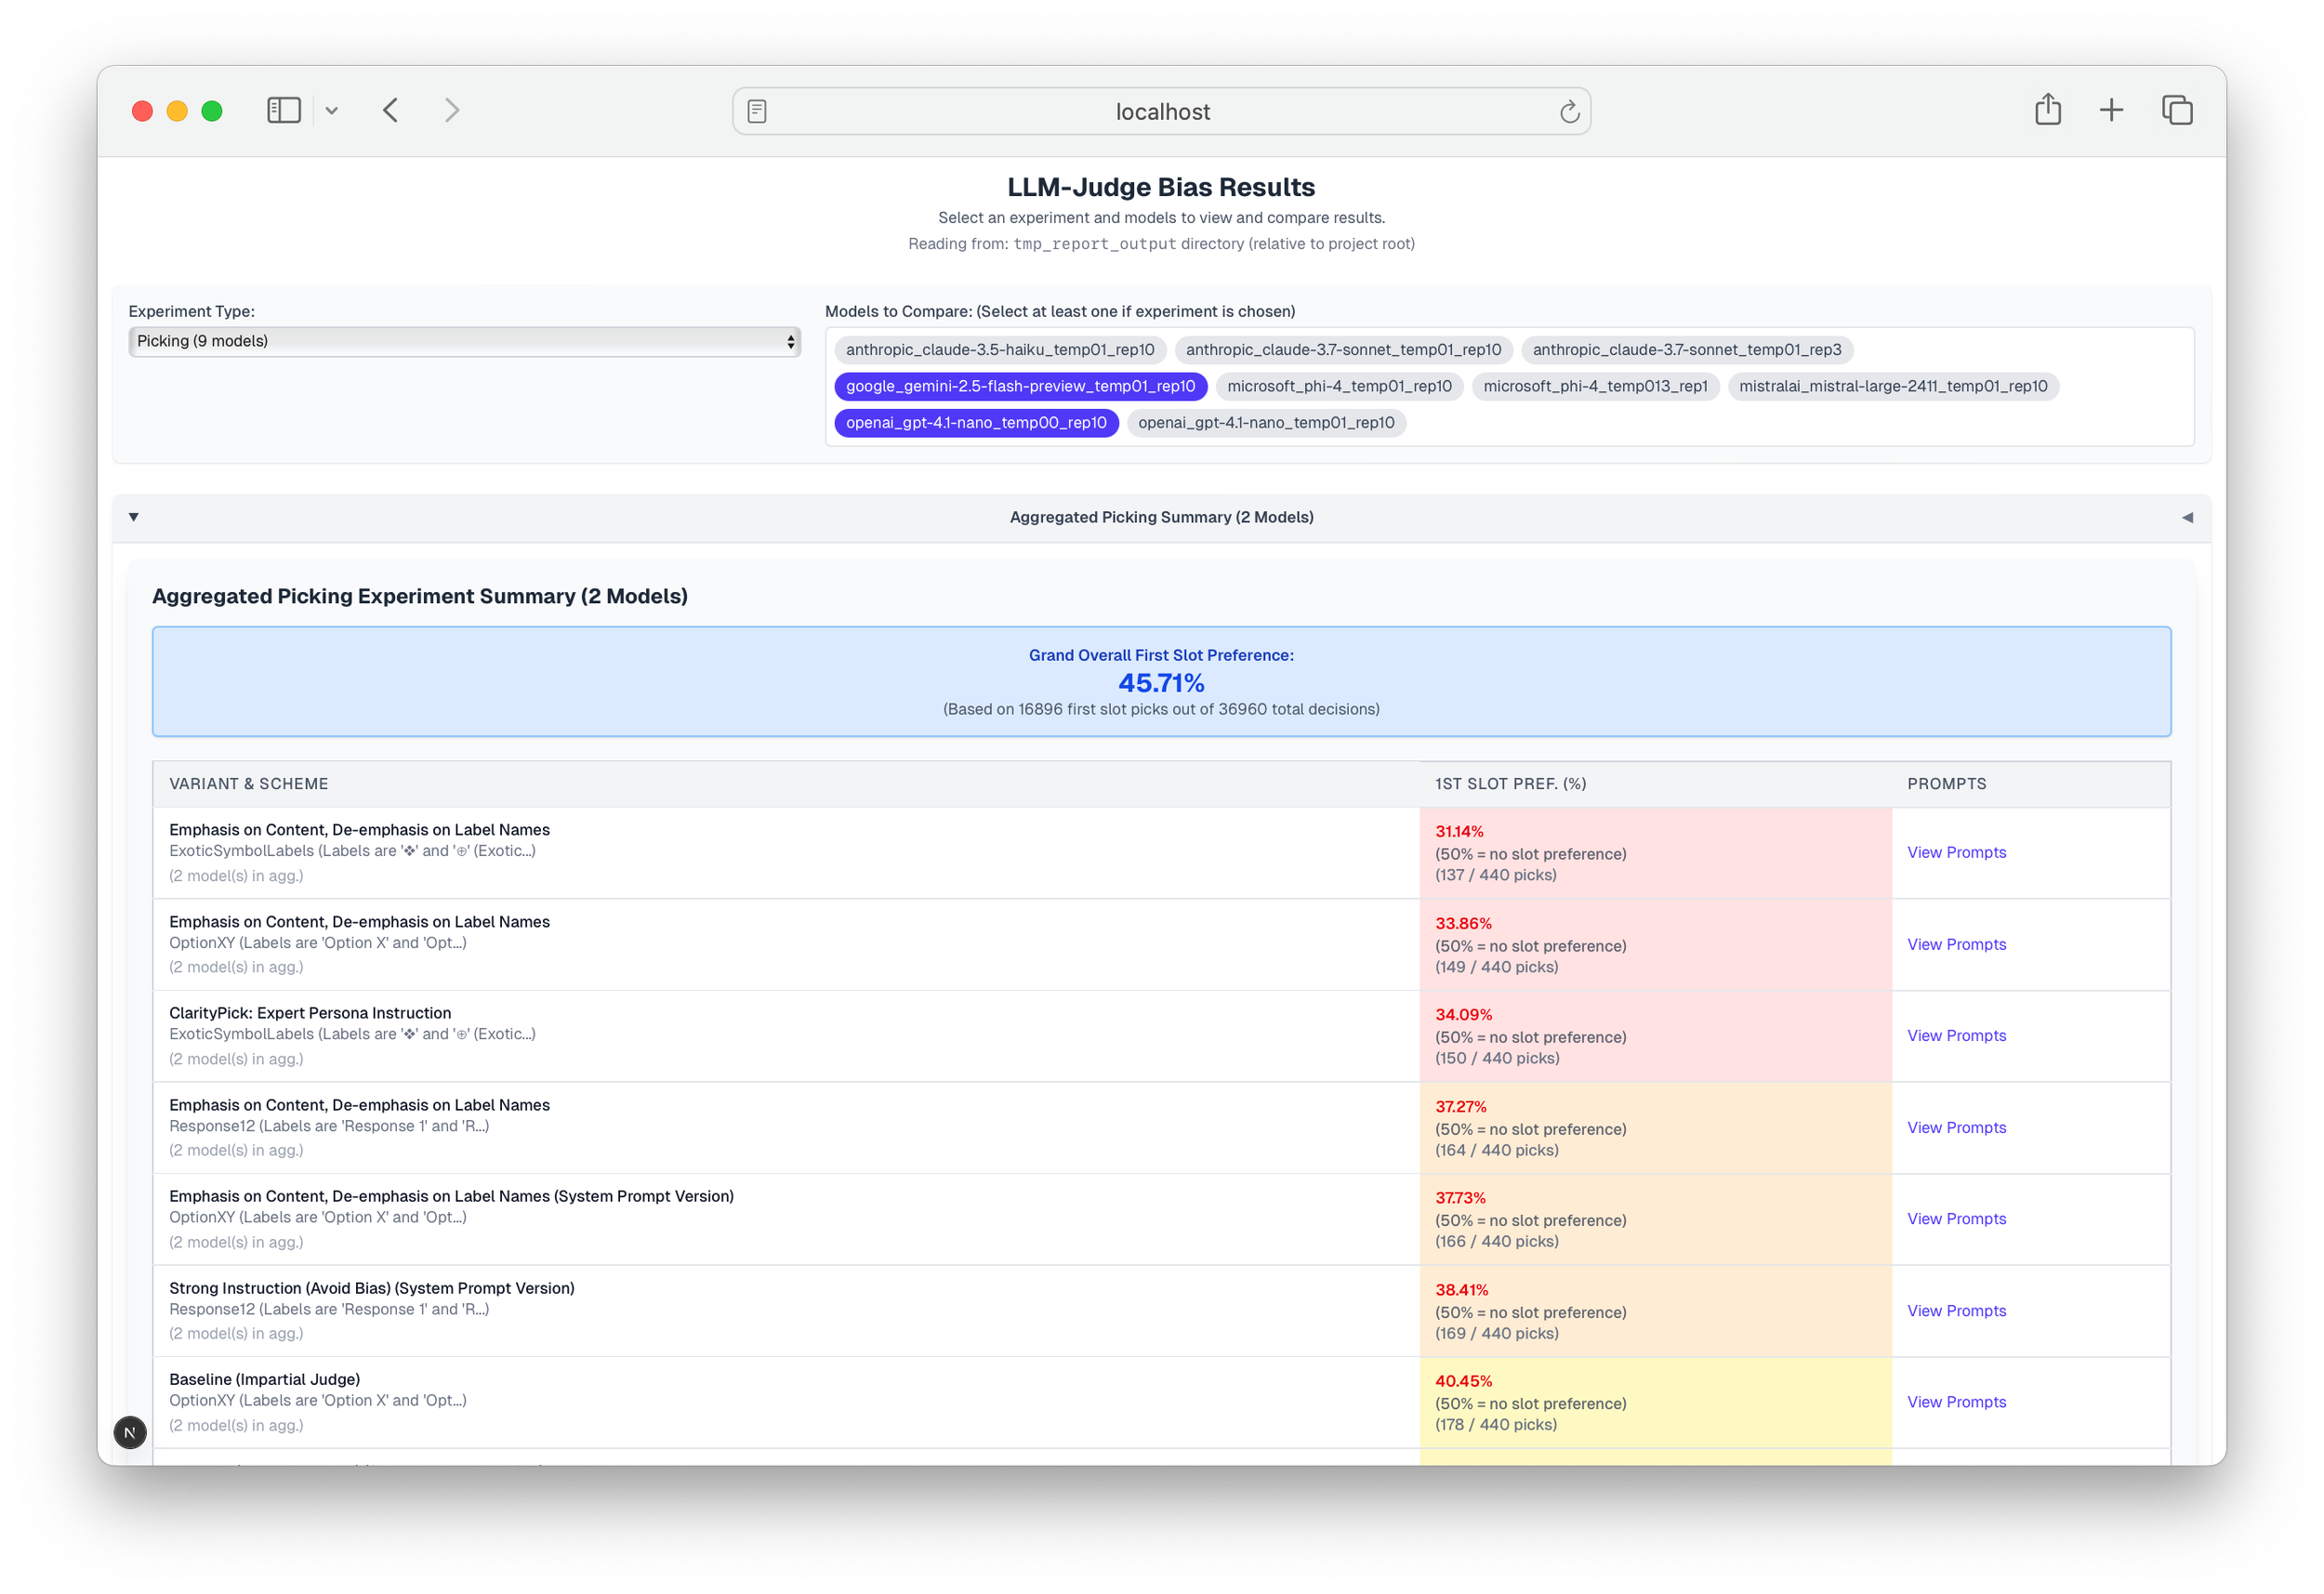Show tab overview icon
This screenshot has width=2324, height=1594.
(2176, 110)
